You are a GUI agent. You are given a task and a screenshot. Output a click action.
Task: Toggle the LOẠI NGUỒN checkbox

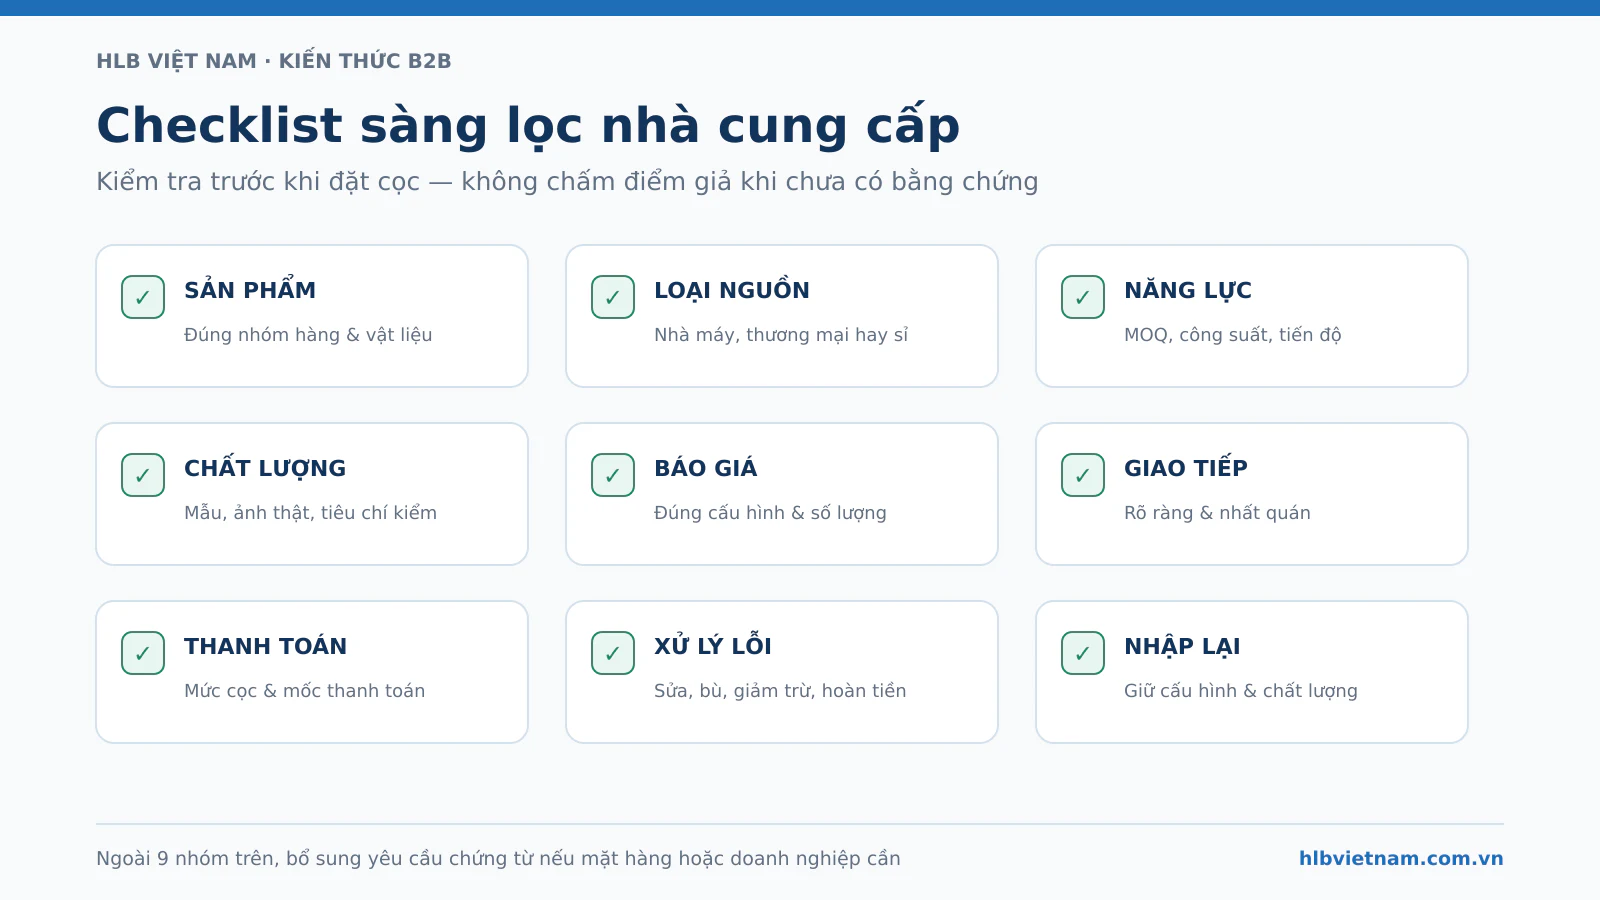(613, 297)
